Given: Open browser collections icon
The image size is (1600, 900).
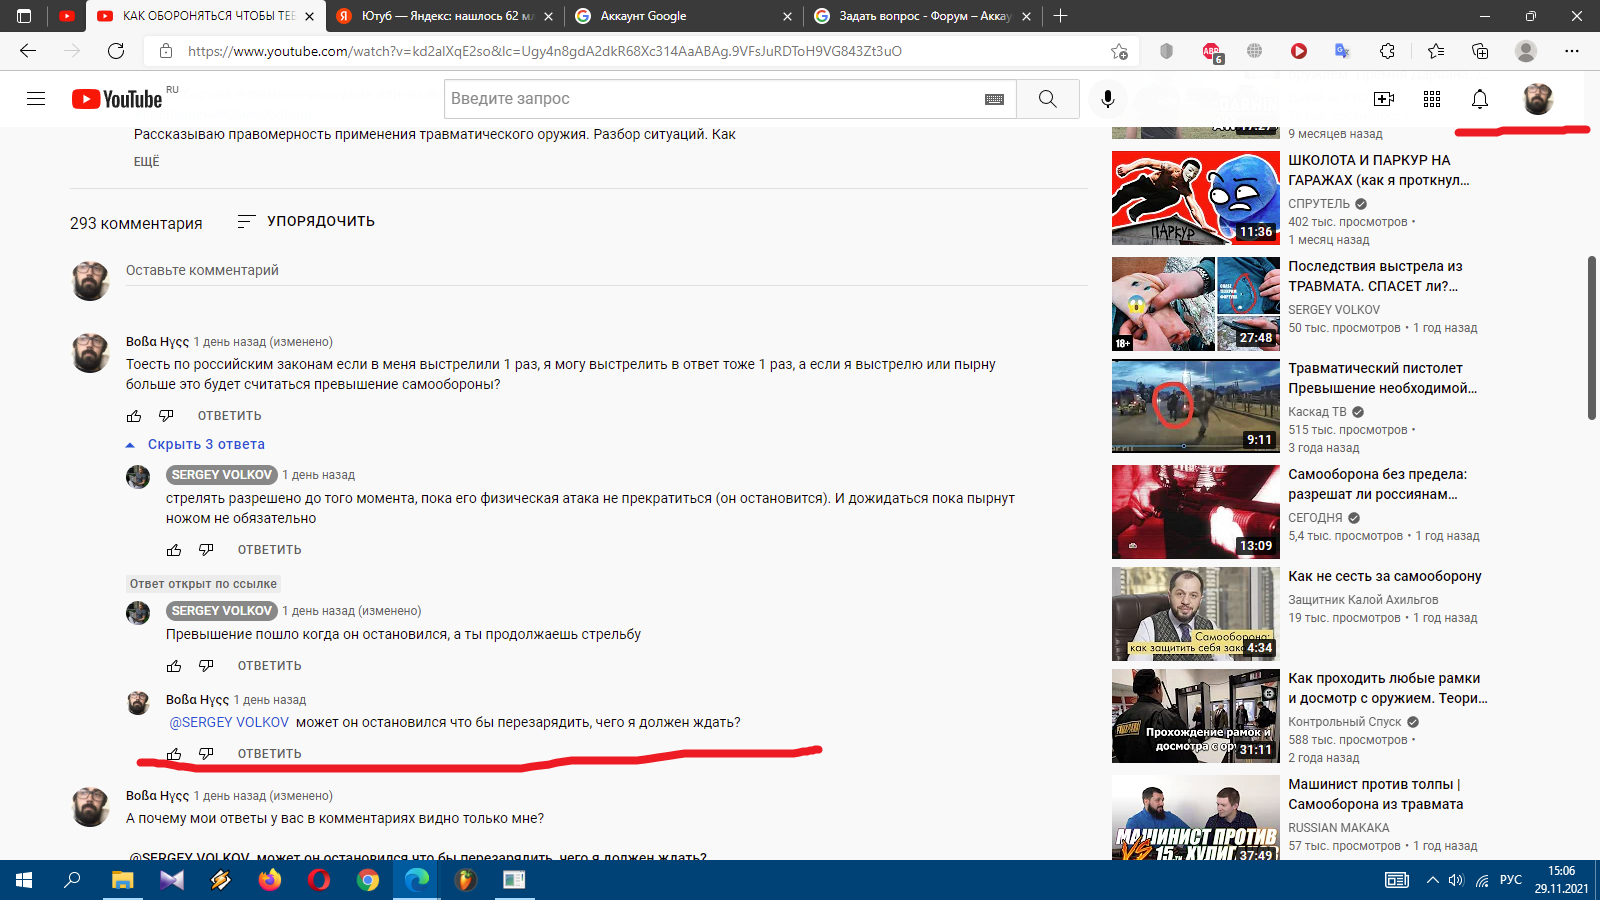Looking at the screenshot, I should point(1480,51).
